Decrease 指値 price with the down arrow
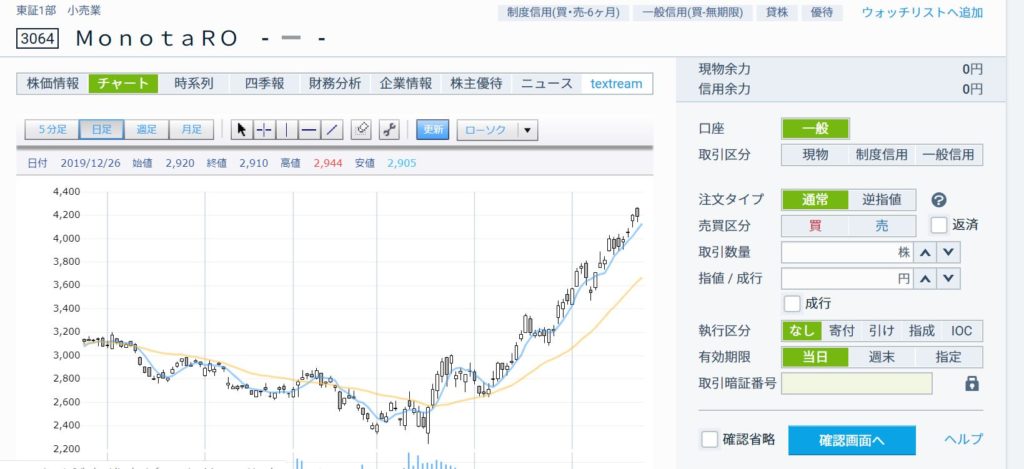1024x469 pixels. [949, 279]
